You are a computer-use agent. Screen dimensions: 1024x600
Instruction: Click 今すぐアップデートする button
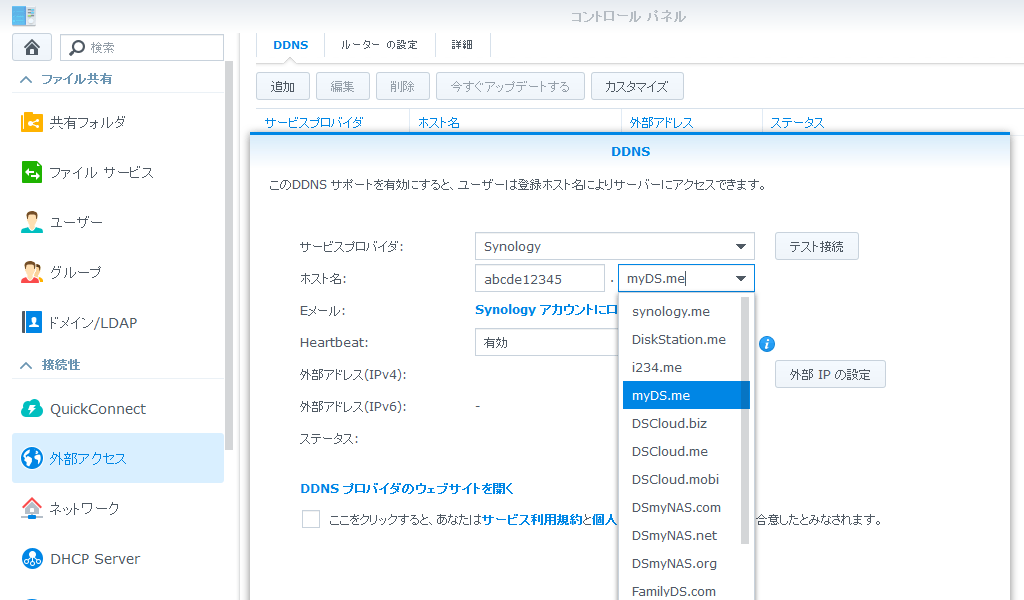click(510, 86)
